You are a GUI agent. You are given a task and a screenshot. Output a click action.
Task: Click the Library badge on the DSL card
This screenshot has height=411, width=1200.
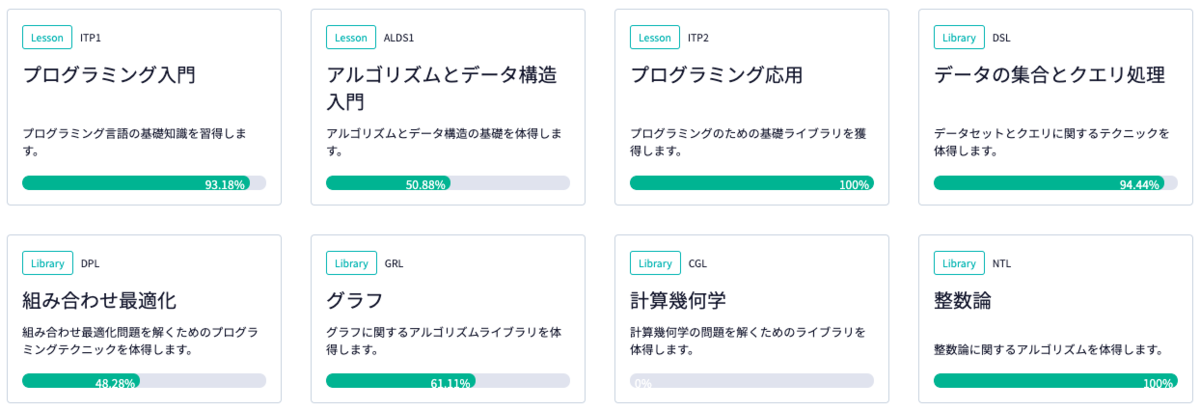pyautogui.click(x=959, y=38)
